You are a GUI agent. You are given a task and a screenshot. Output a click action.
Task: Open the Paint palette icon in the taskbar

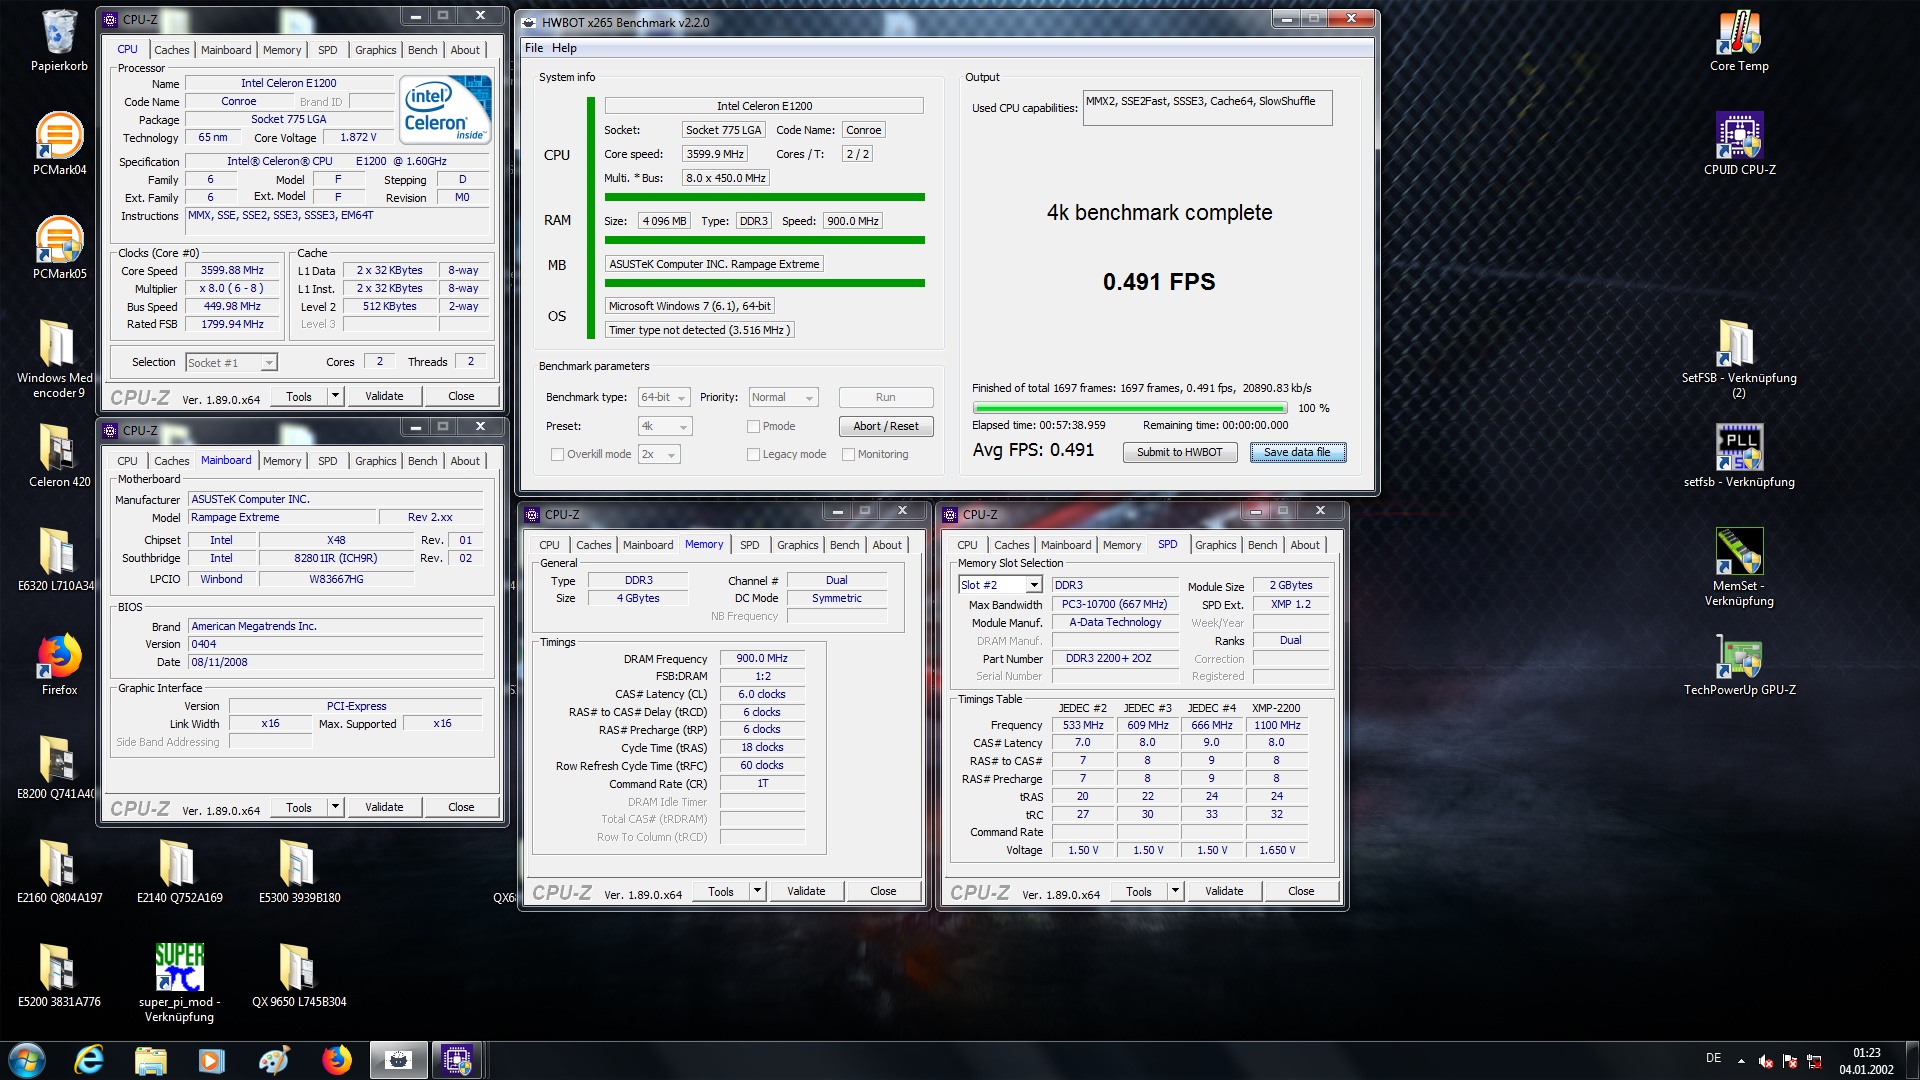point(274,1060)
